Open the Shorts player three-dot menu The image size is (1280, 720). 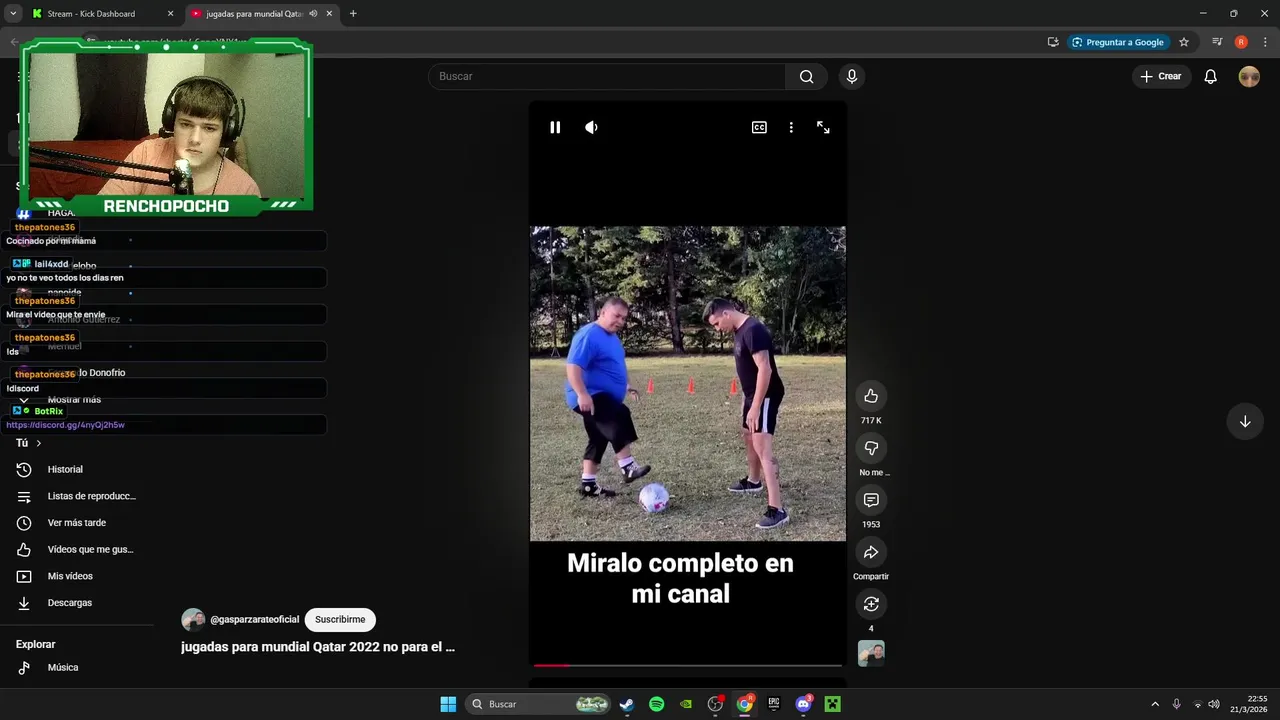[791, 127]
